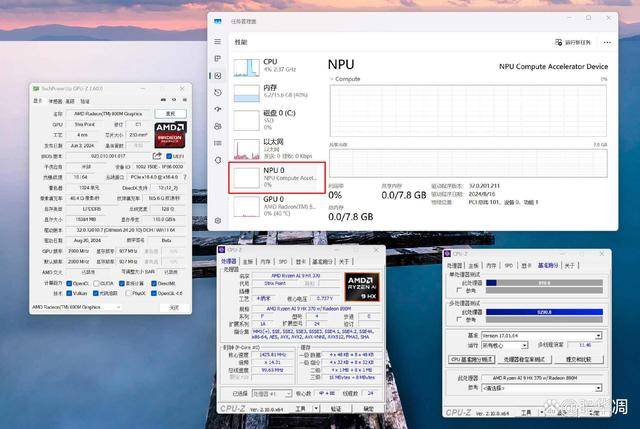Image resolution: width=640 pixels, height=429 pixels.
Task: Click the GPU-Z title bar app icon
Action: point(36,88)
